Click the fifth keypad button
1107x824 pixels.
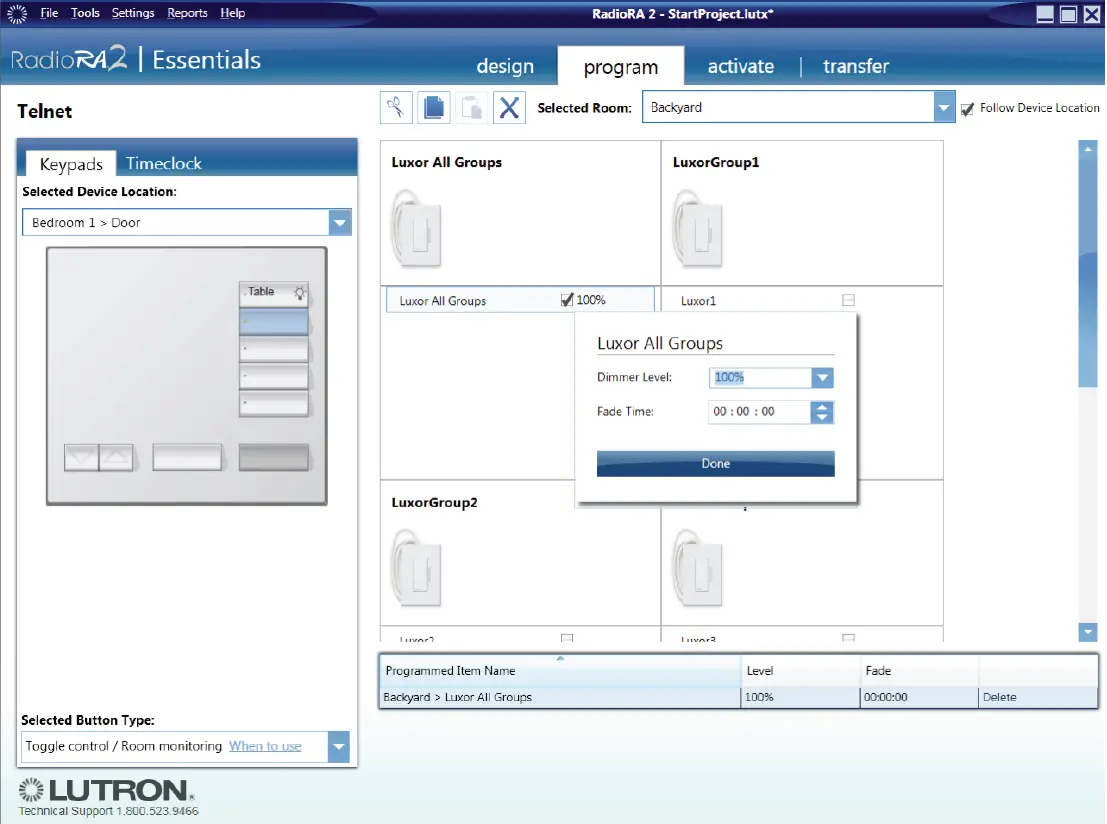tap(274, 404)
